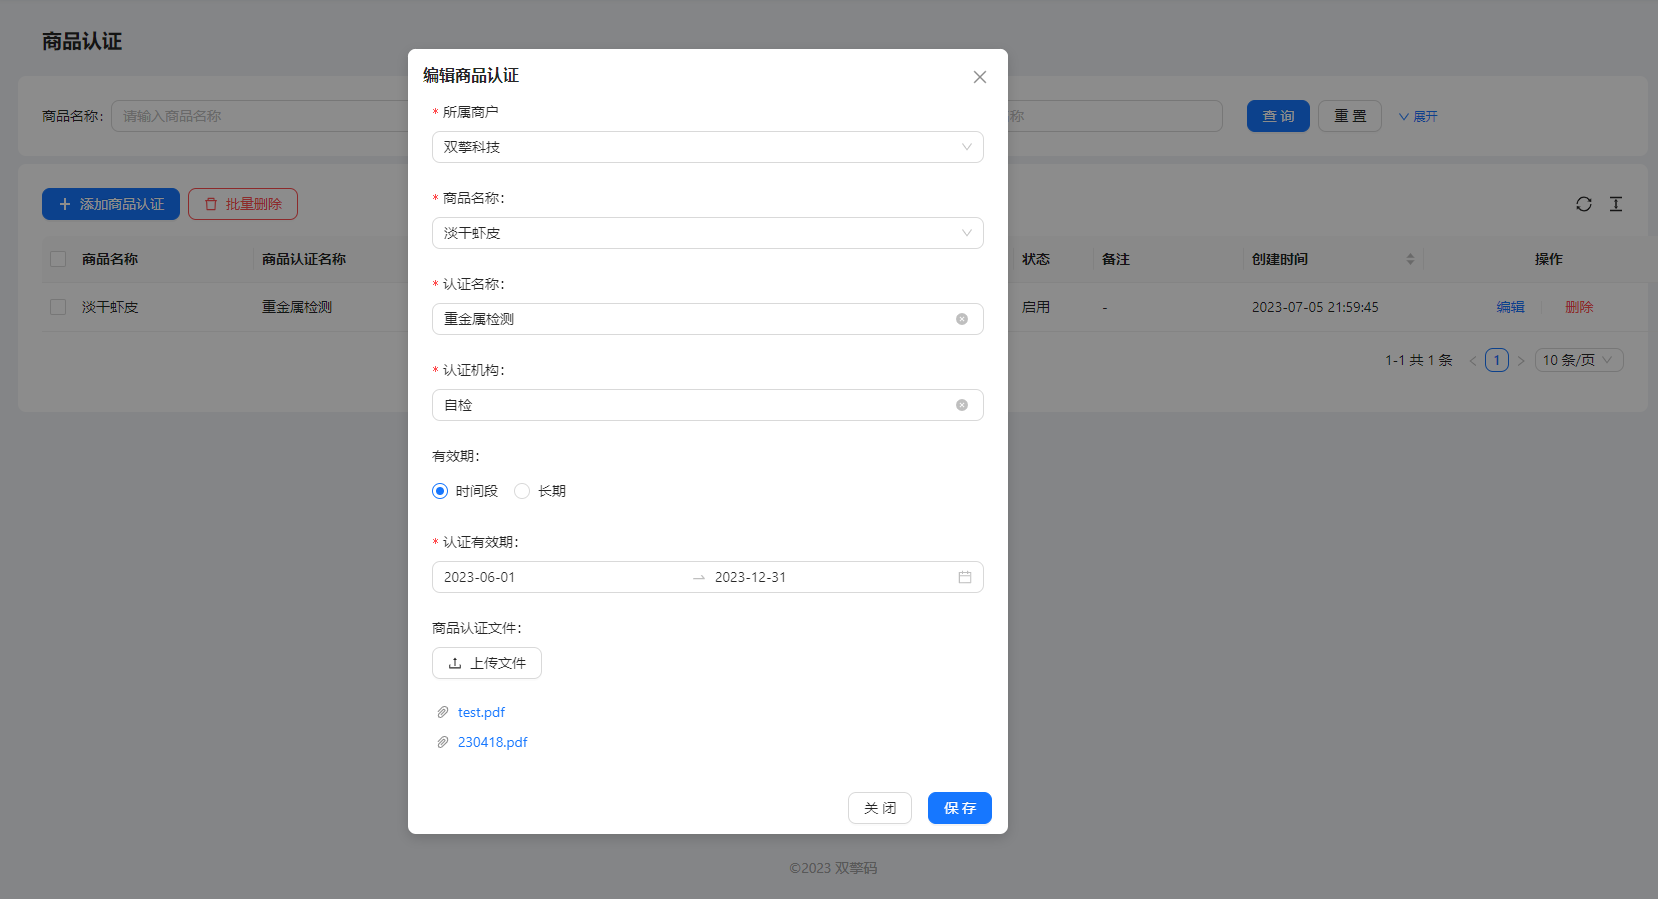Click 删除 link in the 淡干虾皮 row

click(1579, 307)
